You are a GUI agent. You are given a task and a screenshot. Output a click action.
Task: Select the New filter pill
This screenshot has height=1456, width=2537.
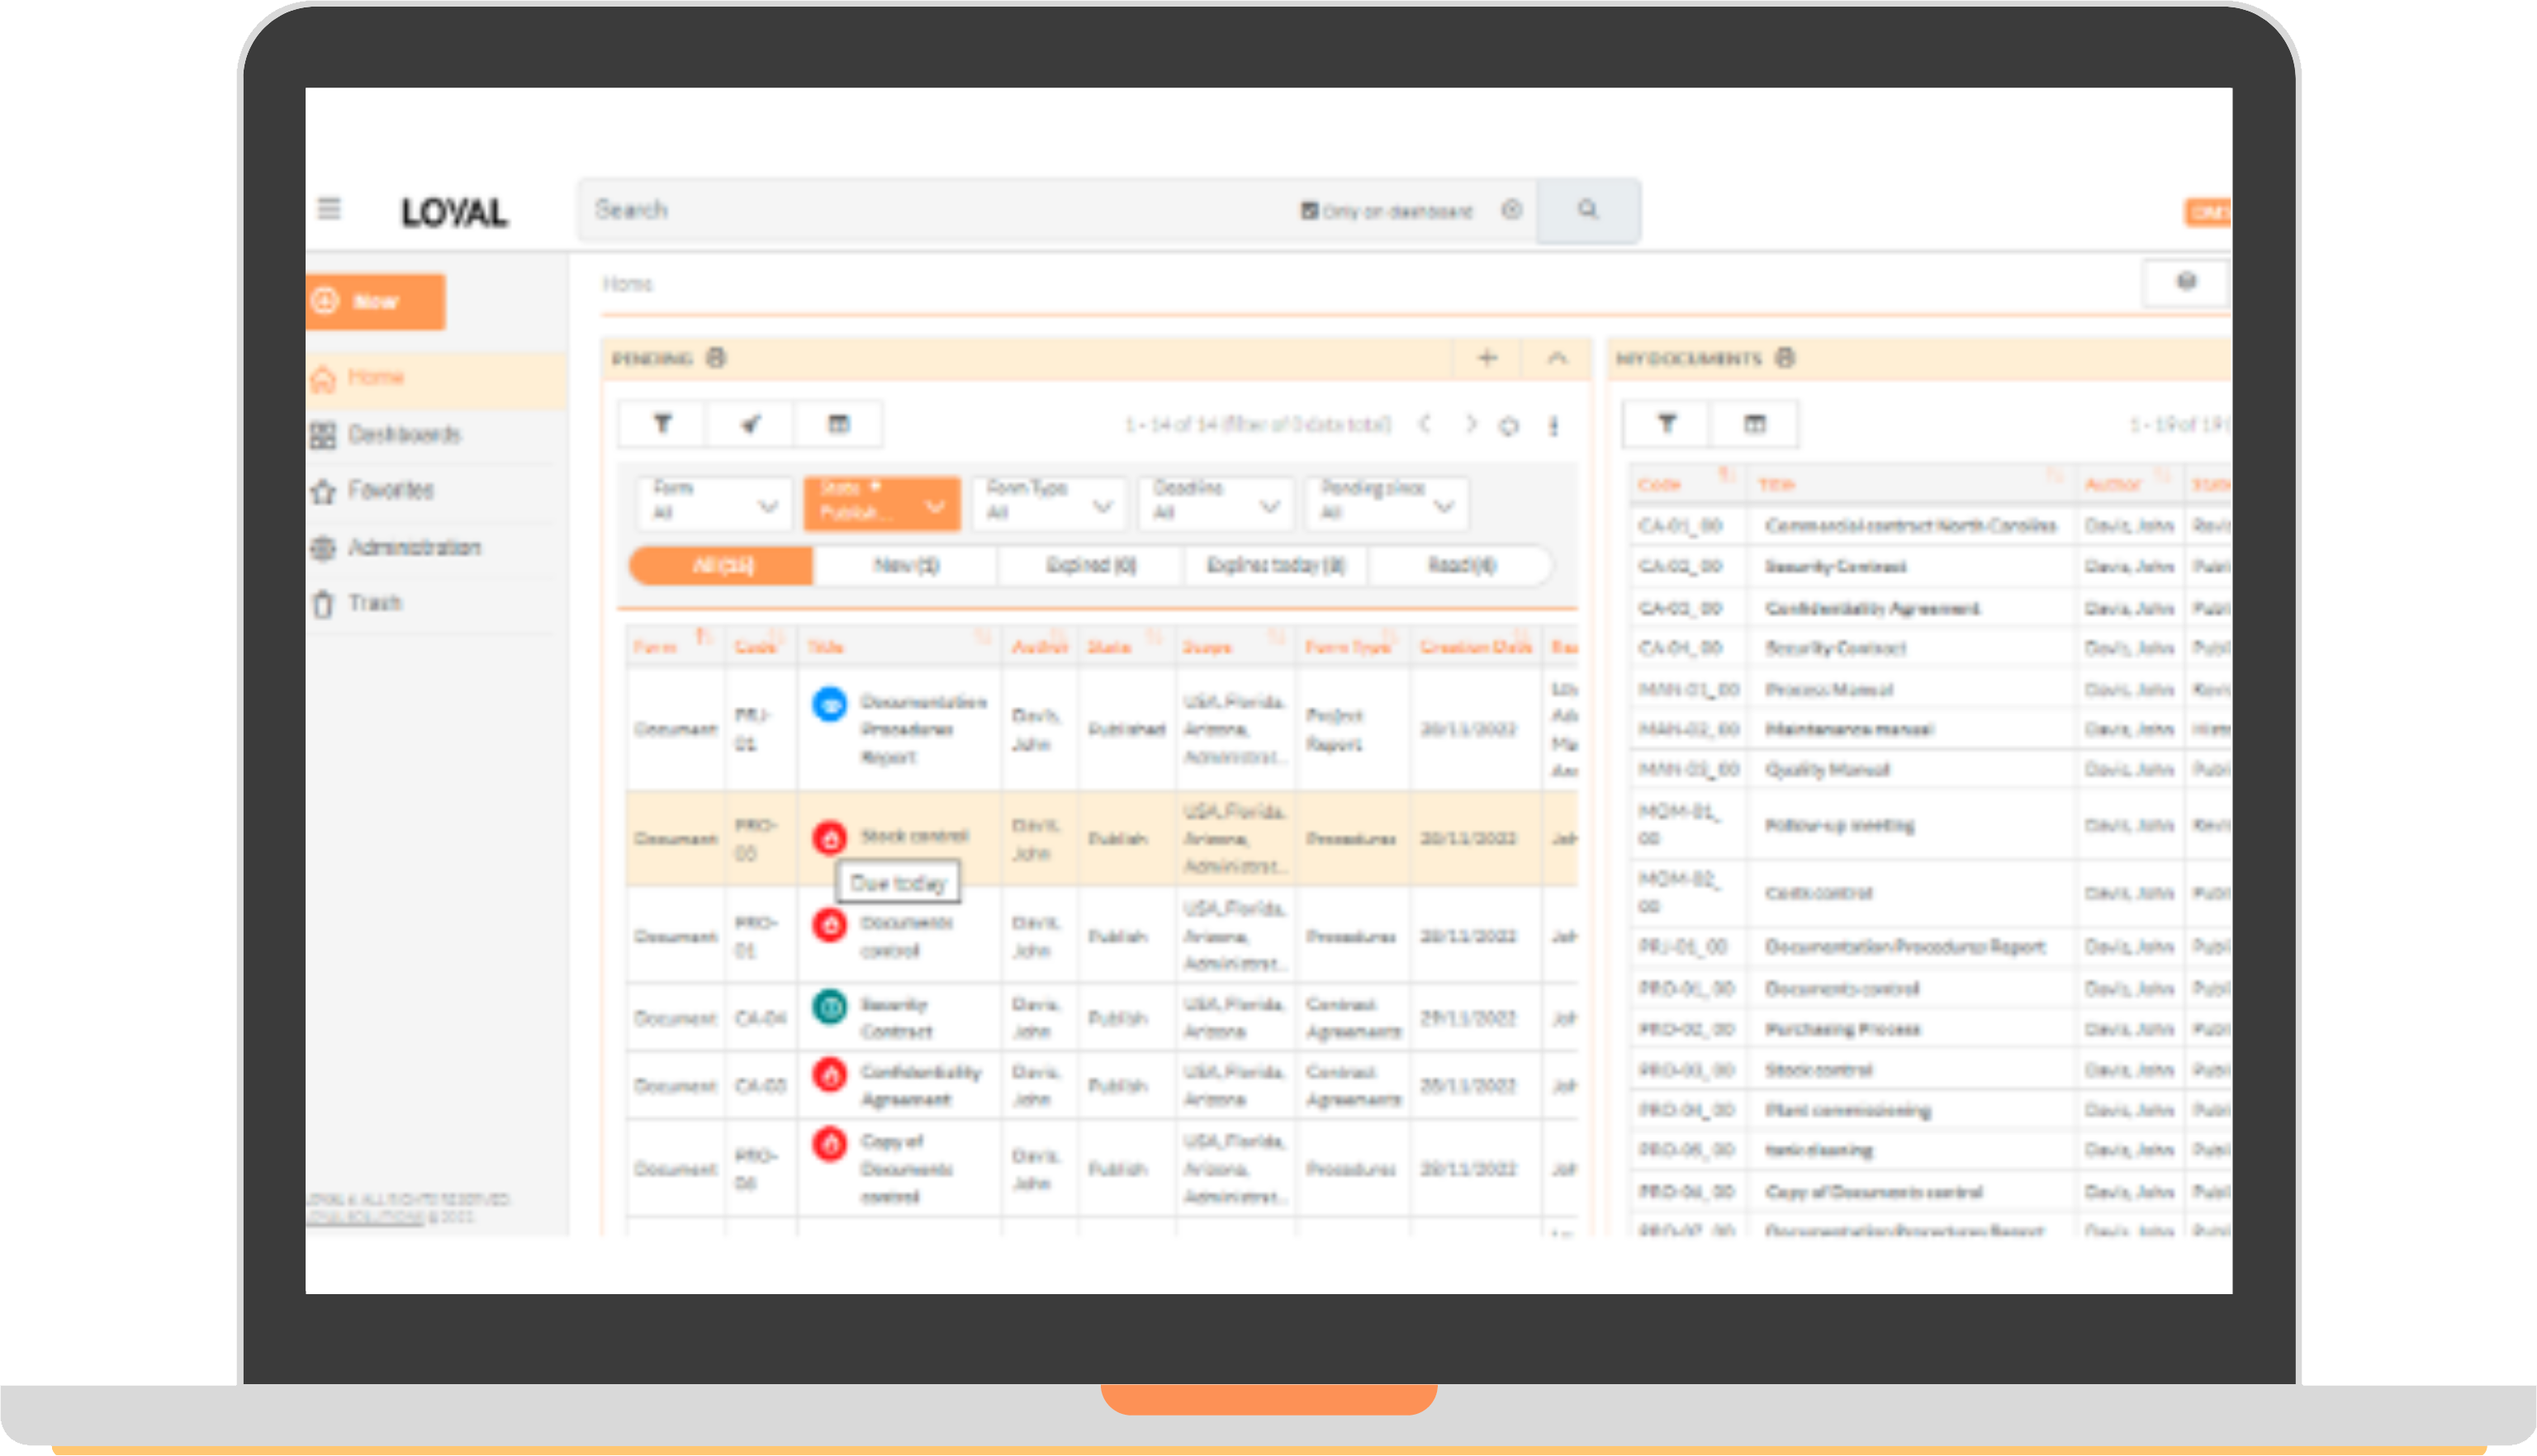point(905,566)
